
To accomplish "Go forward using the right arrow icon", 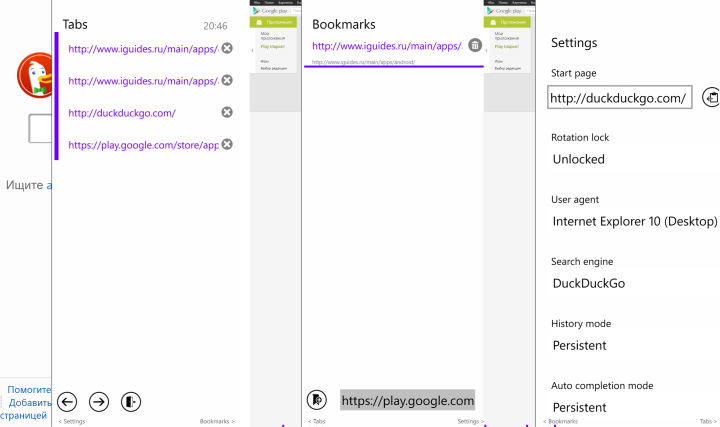I will point(99,402).
